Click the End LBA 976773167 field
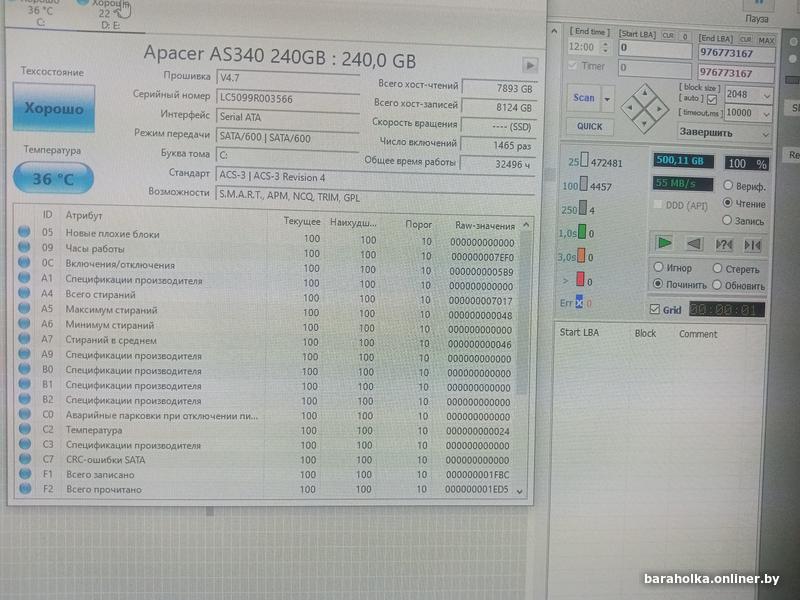 click(736, 53)
